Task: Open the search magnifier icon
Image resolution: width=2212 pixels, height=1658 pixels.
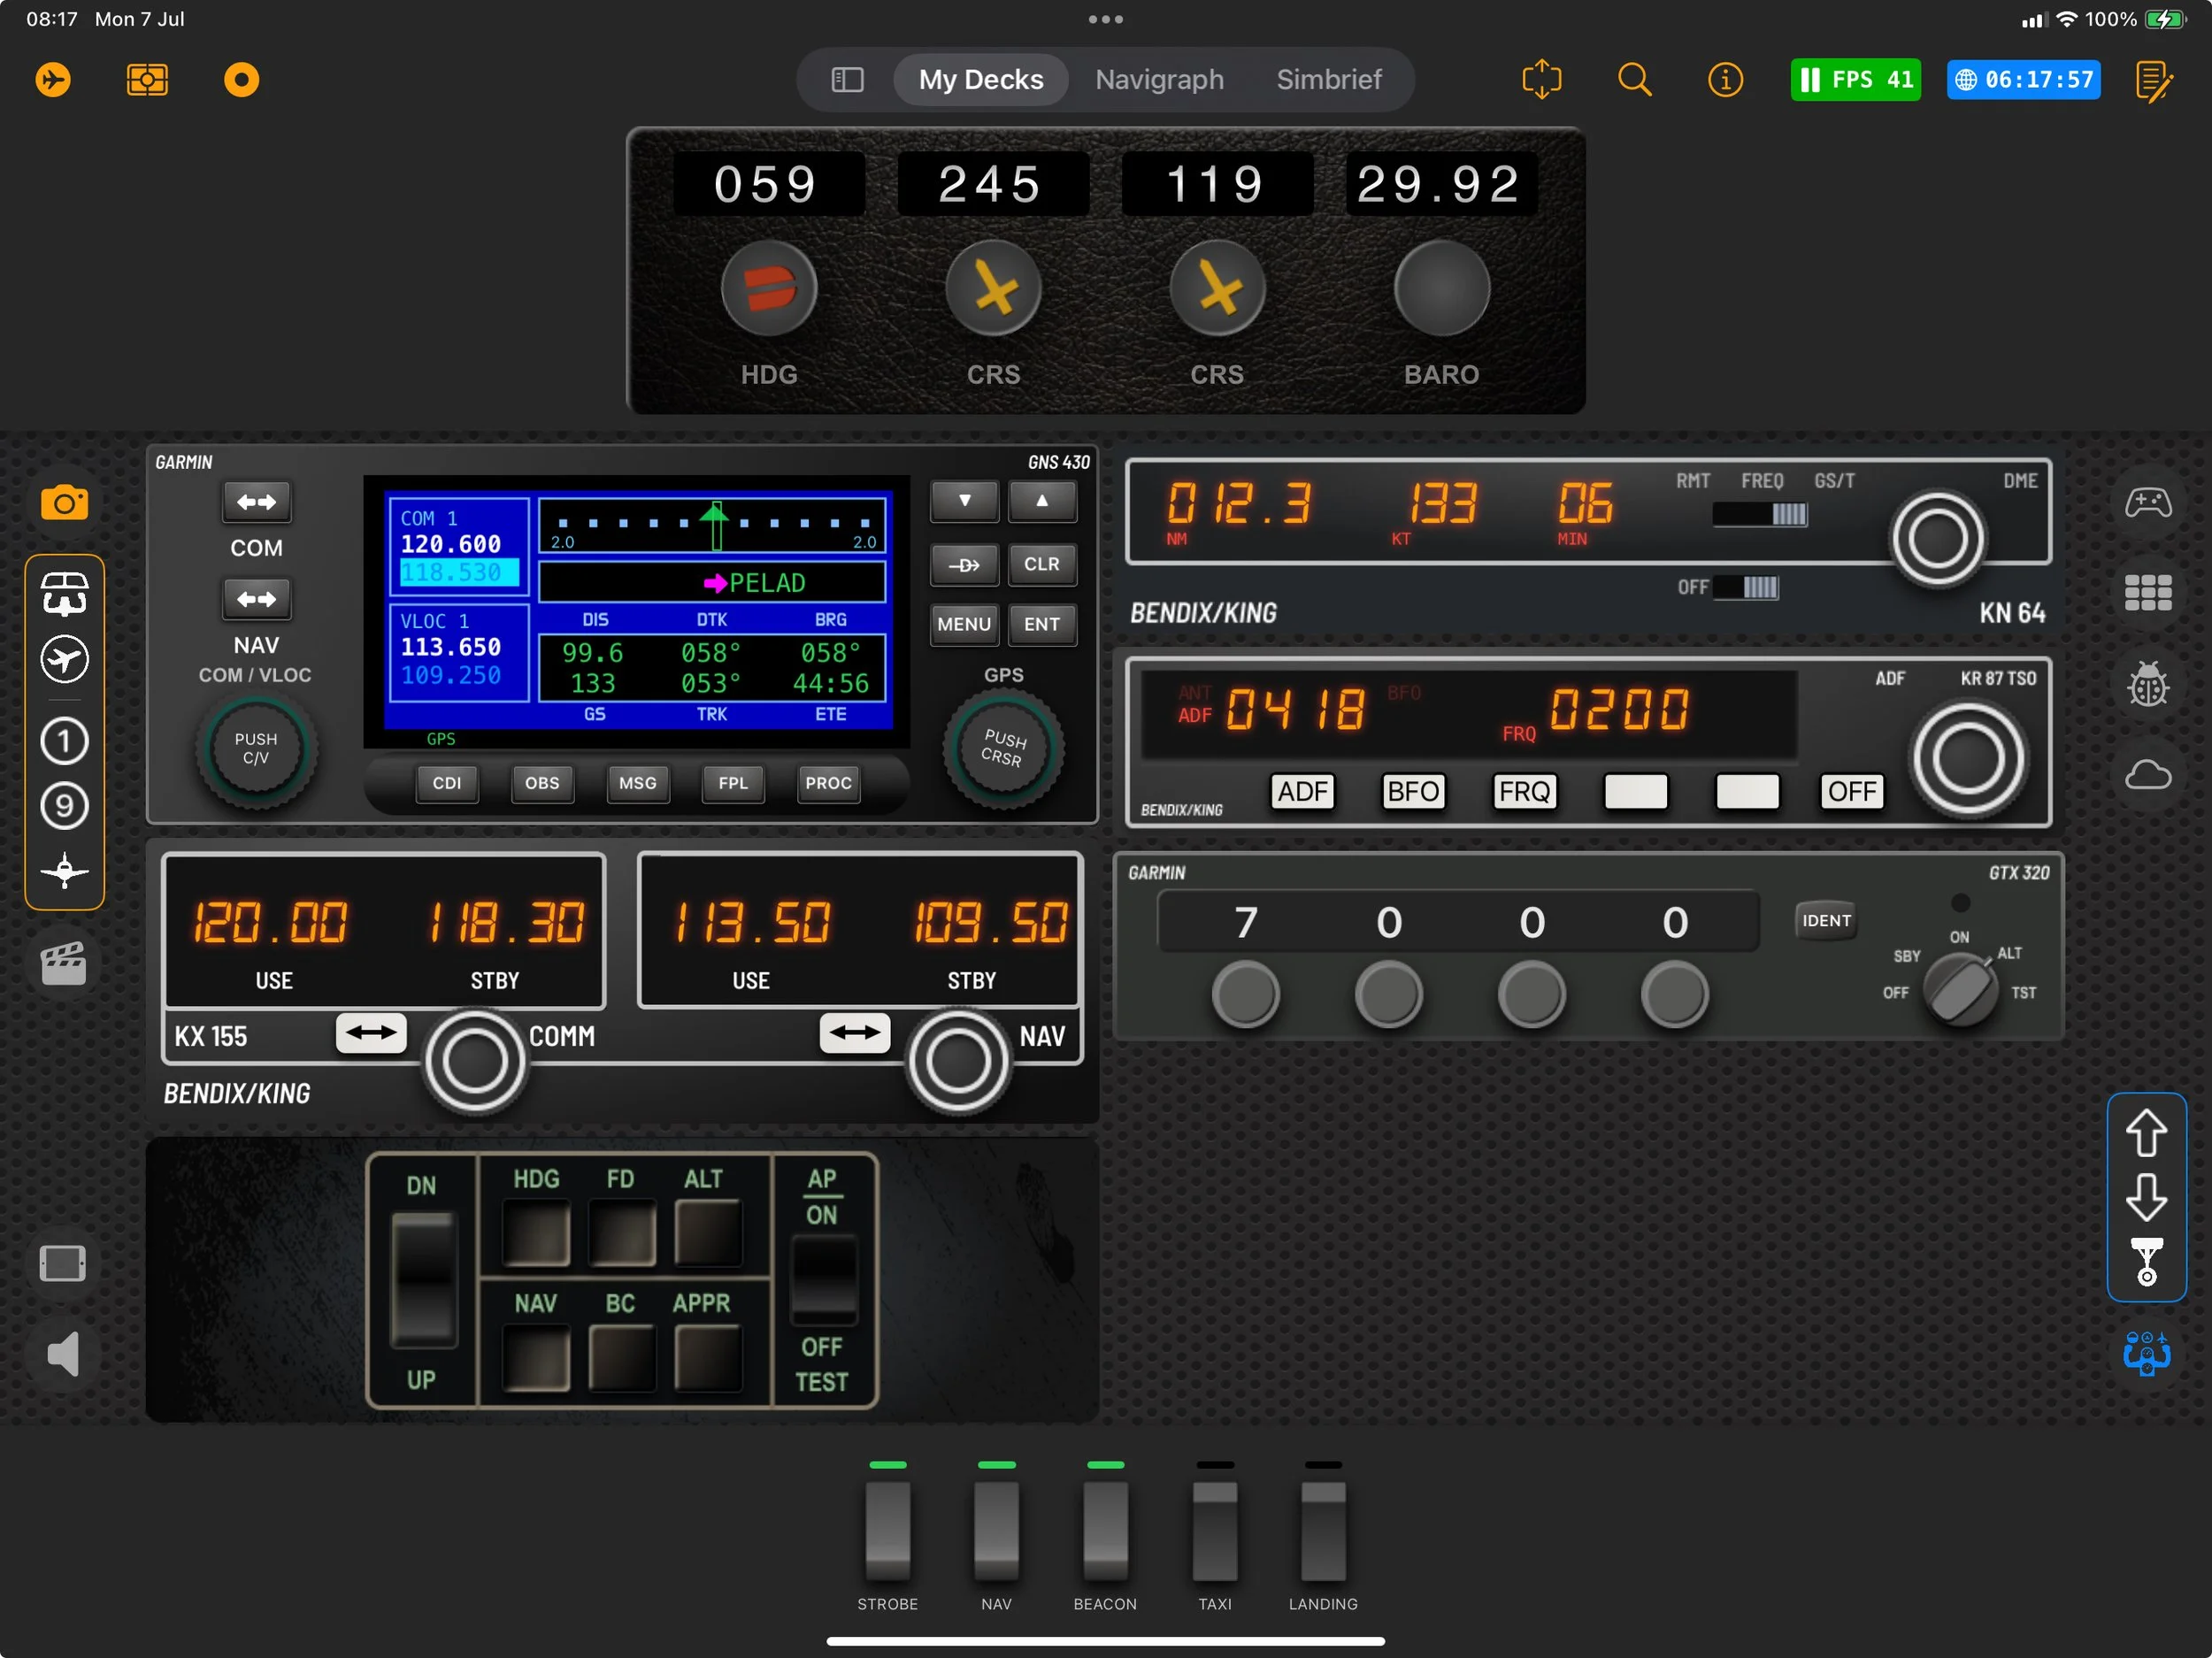Action: click(x=1634, y=79)
